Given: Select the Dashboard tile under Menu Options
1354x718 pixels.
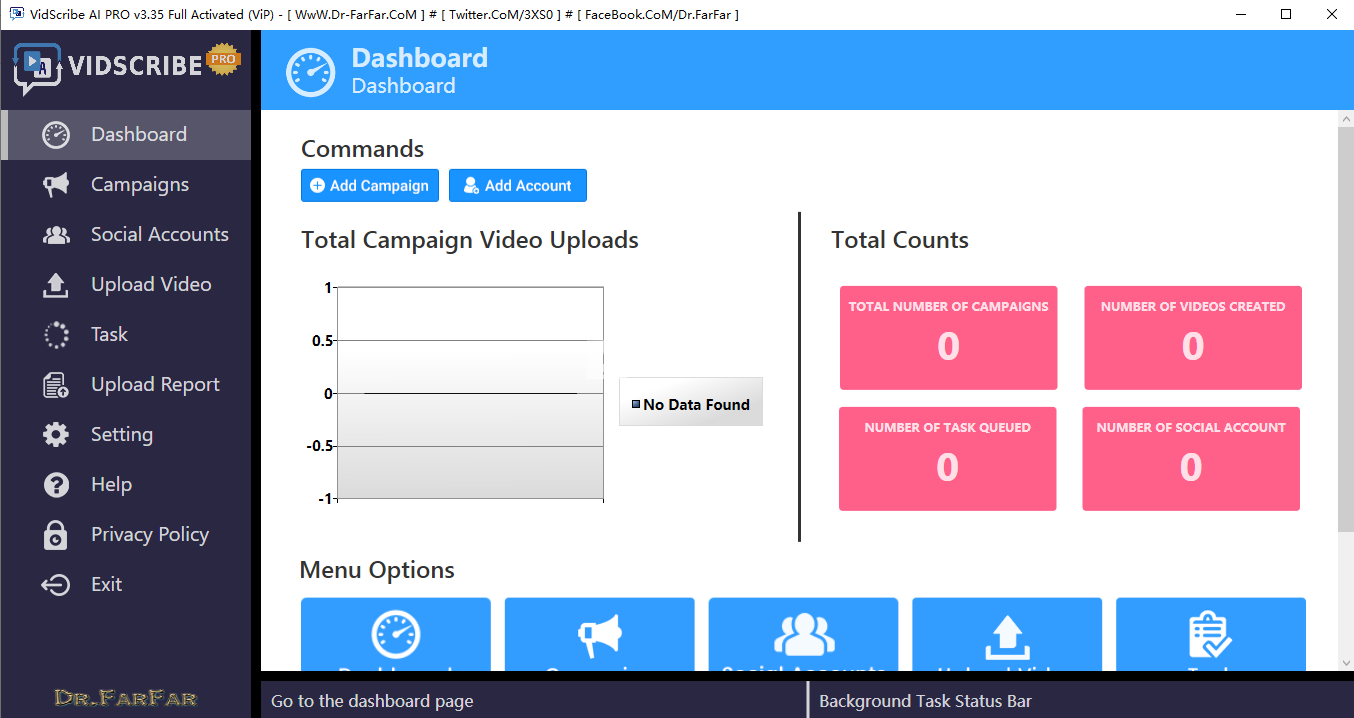Looking at the screenshot, I should pyautogui.click(x=396, y=634).
